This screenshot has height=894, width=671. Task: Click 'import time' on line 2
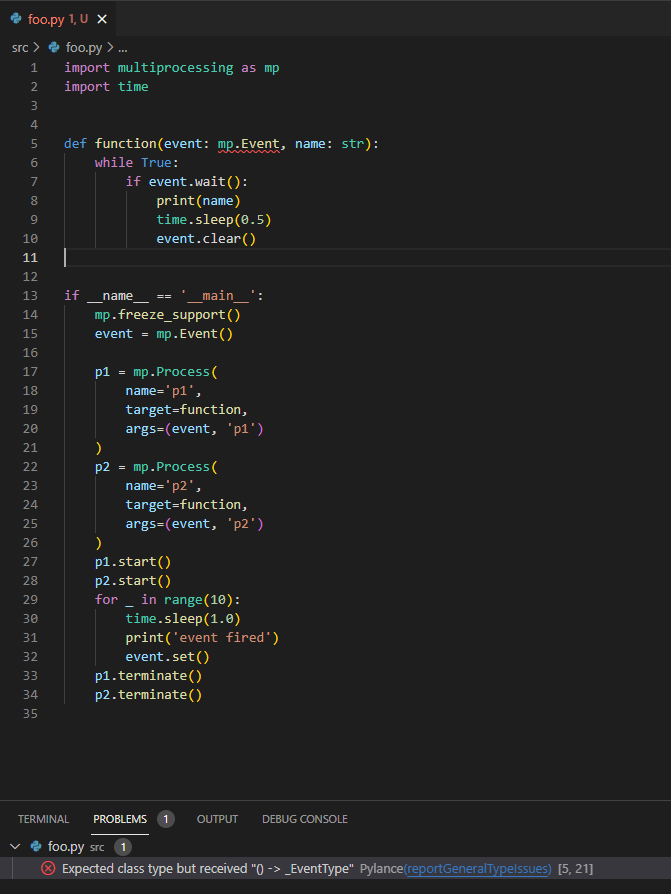(x=106, y=87)
